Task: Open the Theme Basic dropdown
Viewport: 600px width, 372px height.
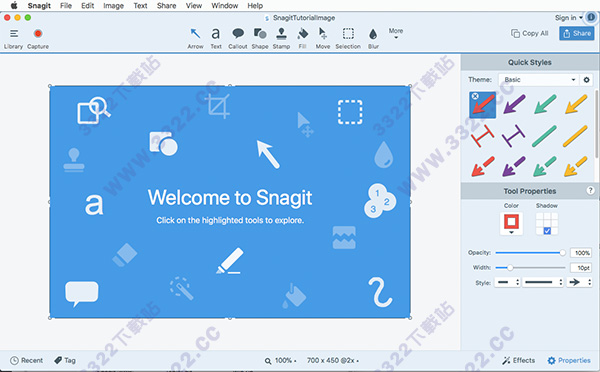Action: (x=538, y=80)
